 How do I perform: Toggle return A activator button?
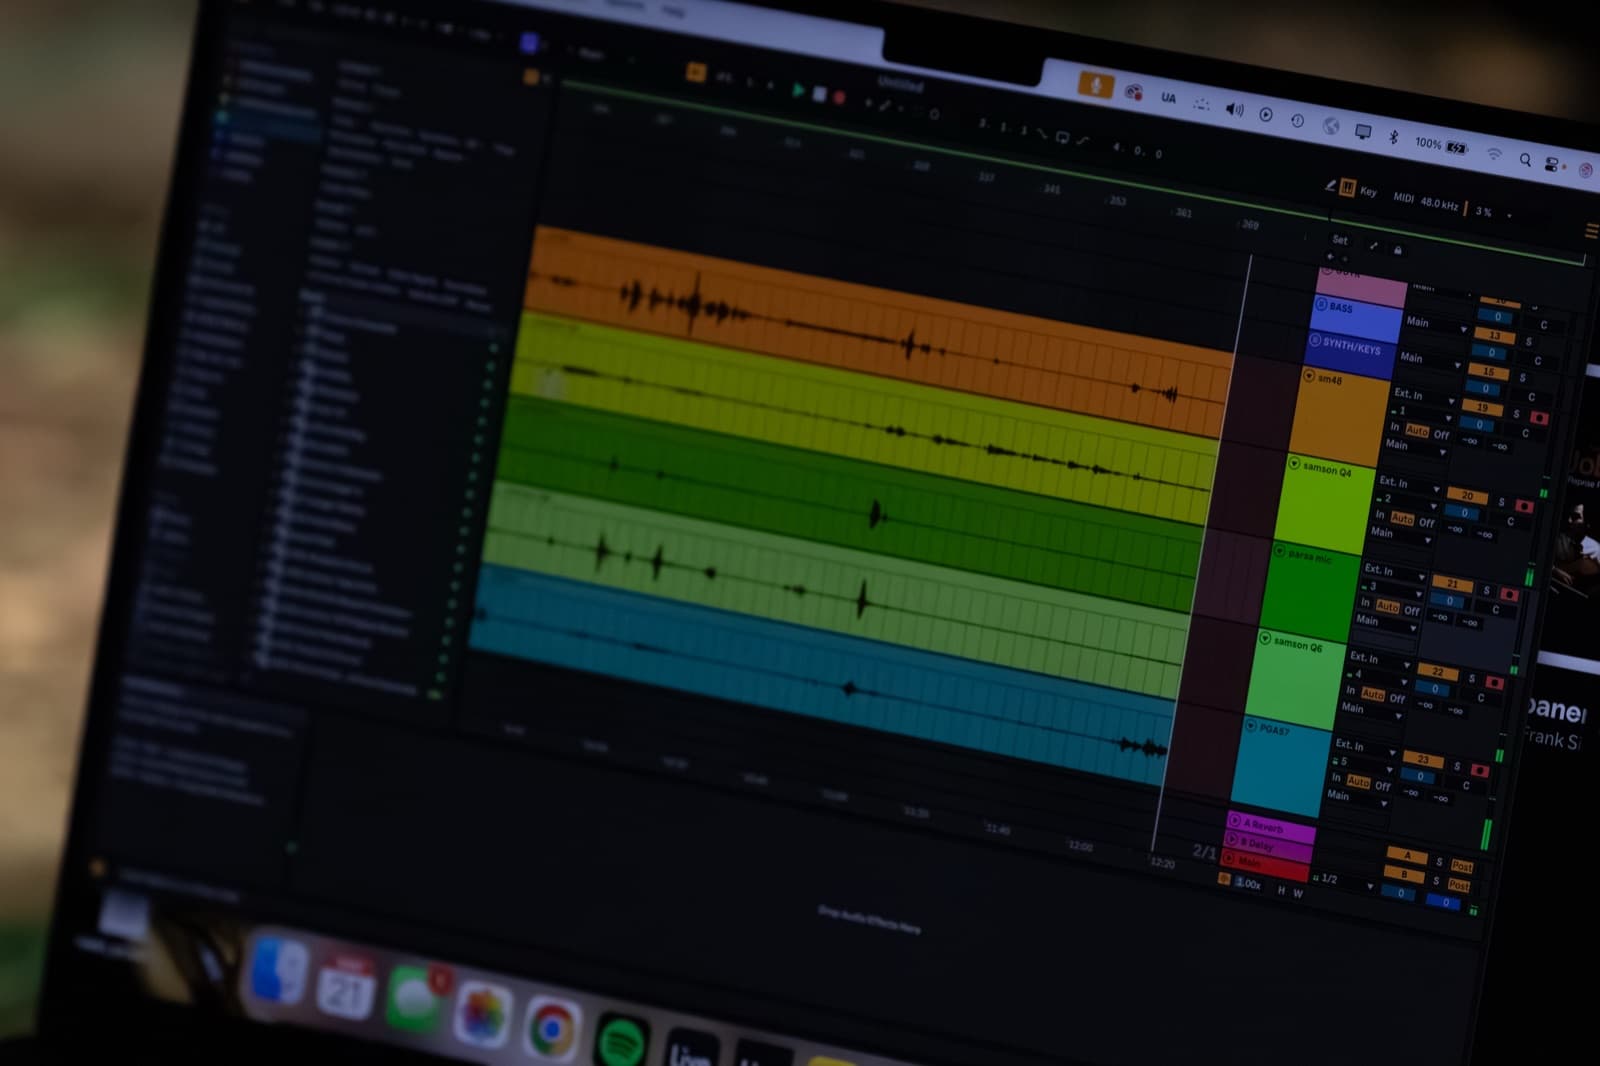click(x=1406, y=855)
